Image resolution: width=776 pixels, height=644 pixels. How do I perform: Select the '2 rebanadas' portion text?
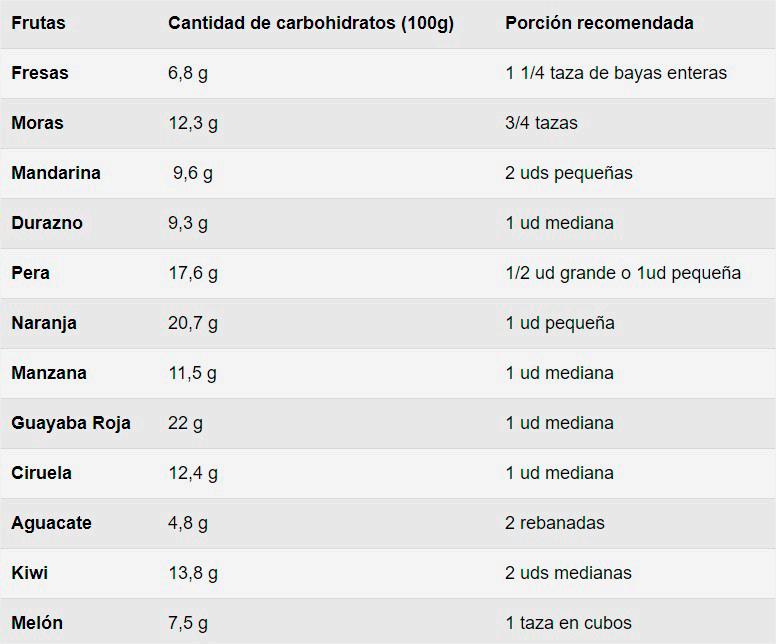pyautogui.click(x=555, y=523)
